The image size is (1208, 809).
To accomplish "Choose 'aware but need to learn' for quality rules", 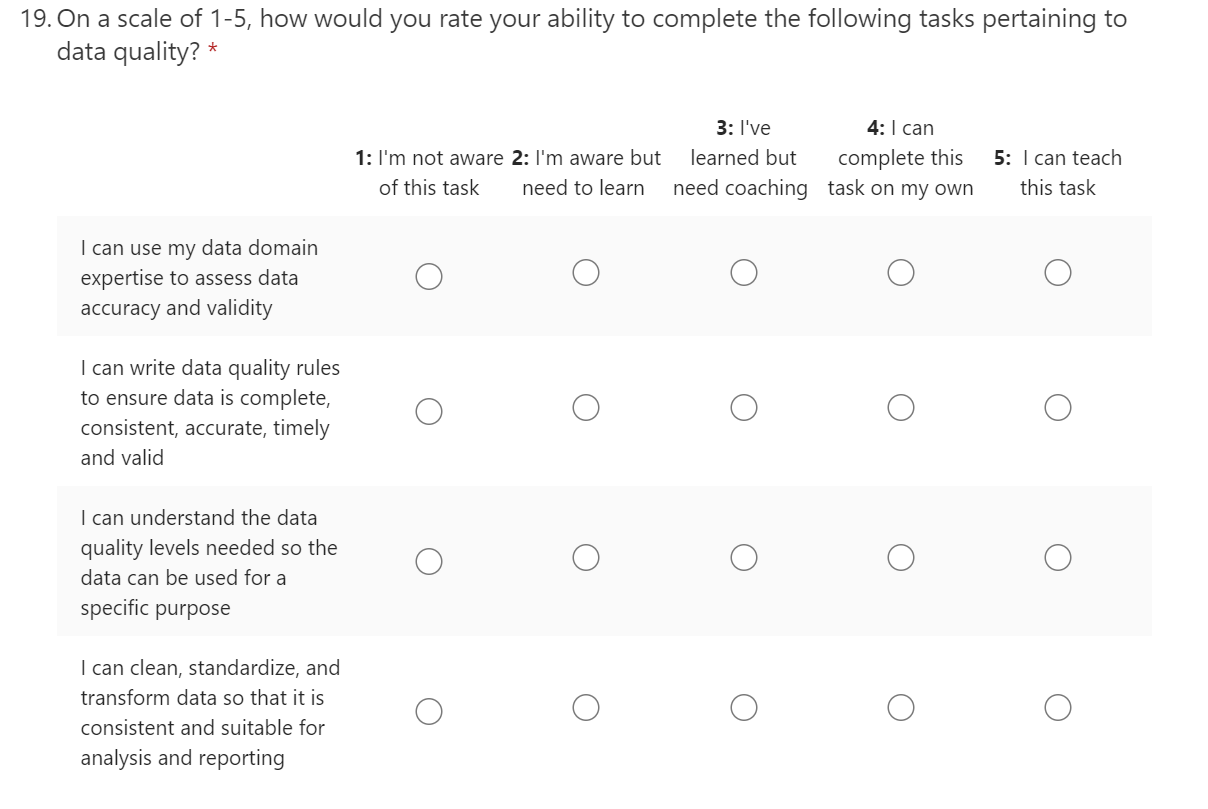I will pos(586,407).
